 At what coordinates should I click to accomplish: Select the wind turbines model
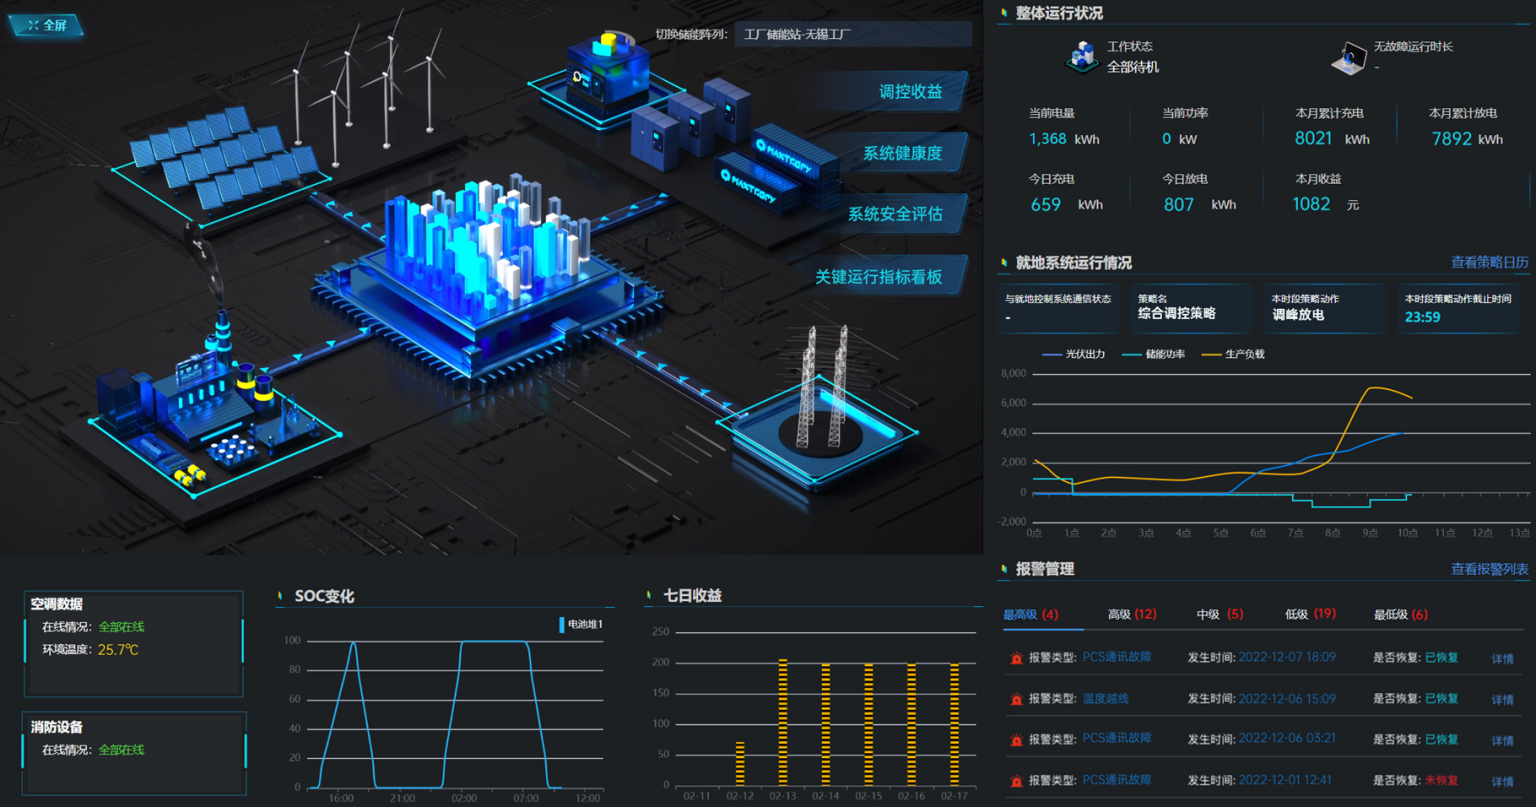(370, 85)
